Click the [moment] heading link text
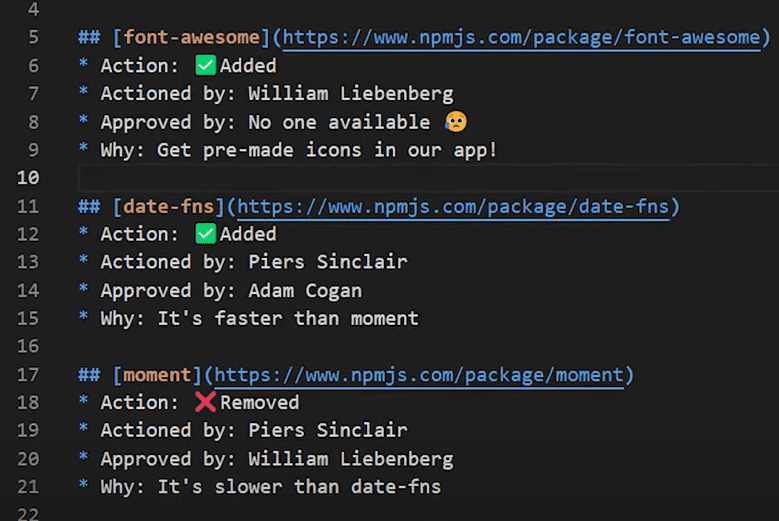Screen dimensions: 779x521 157,375
